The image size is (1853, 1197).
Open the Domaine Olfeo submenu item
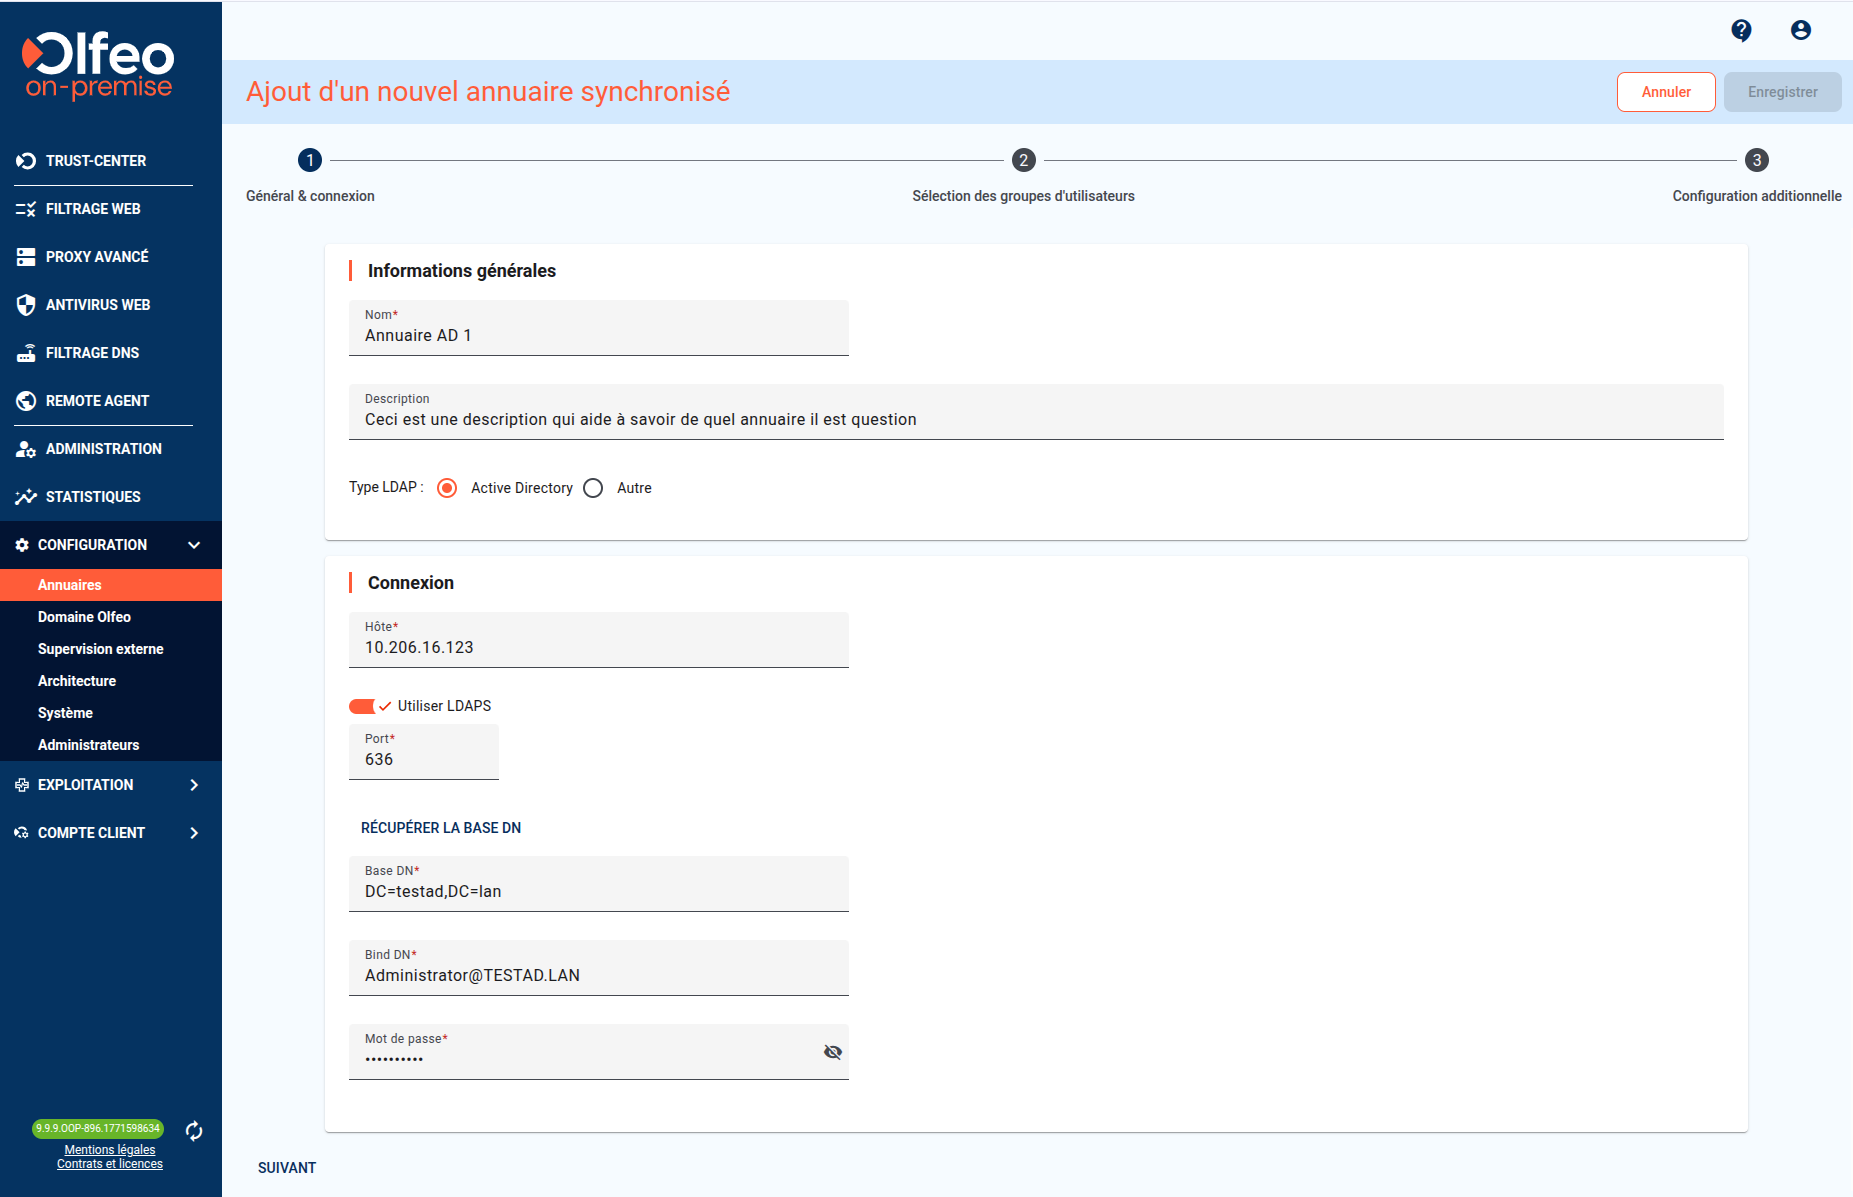point(84,617)
